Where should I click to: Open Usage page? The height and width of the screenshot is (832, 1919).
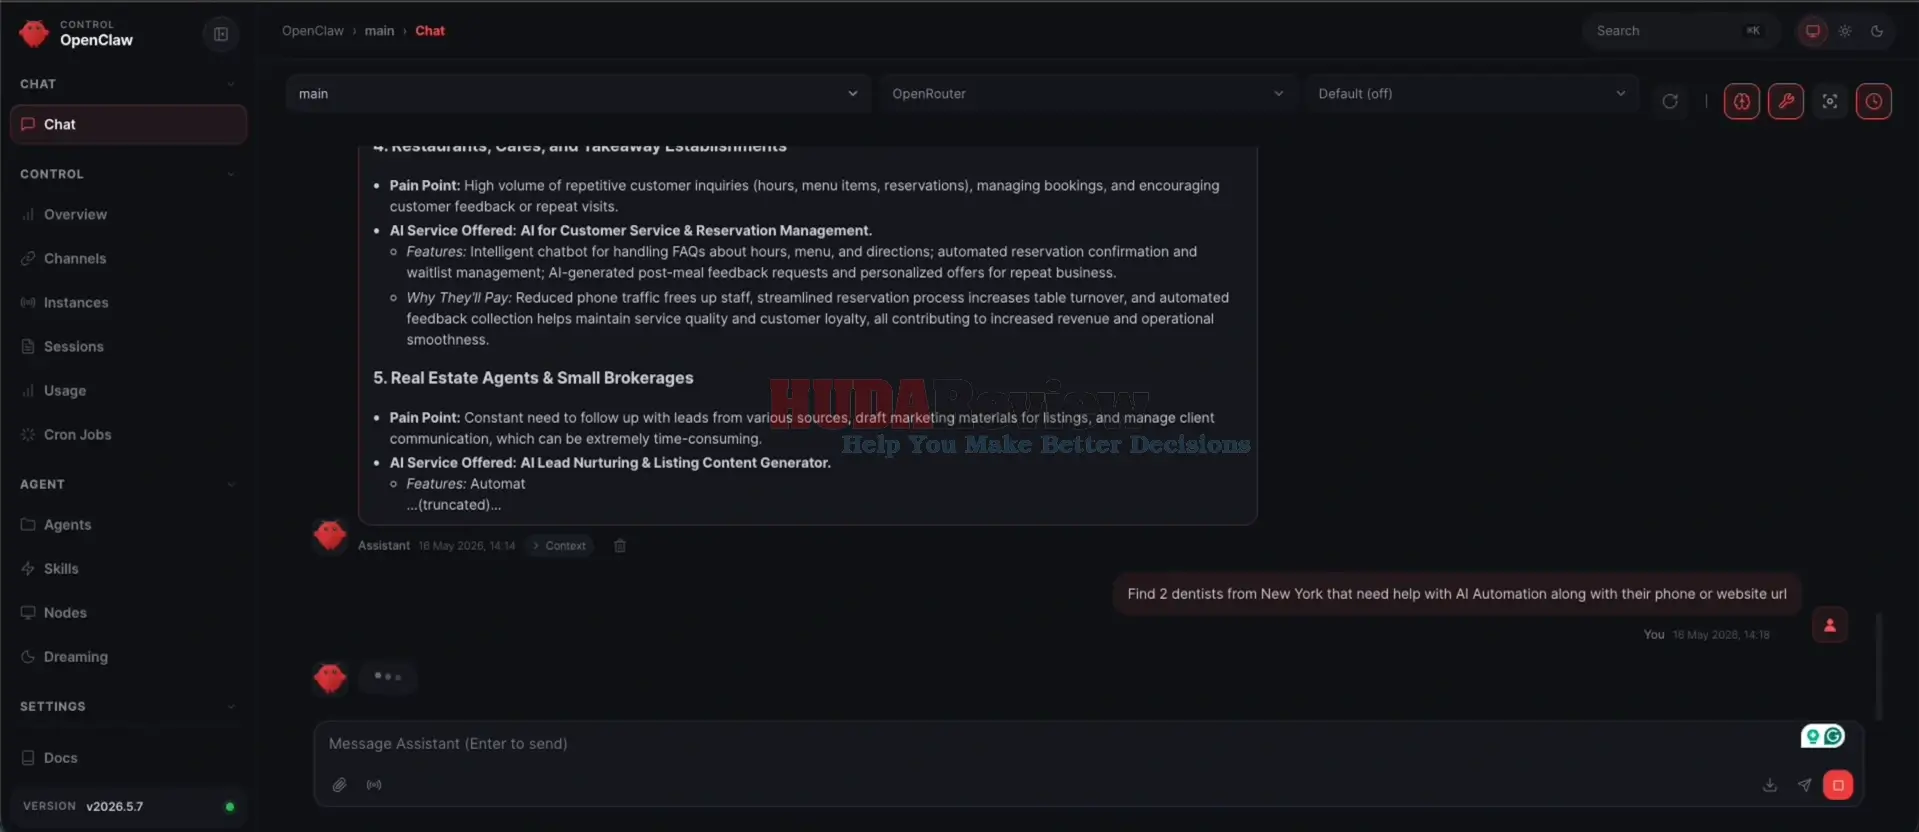tap(129, 390)
